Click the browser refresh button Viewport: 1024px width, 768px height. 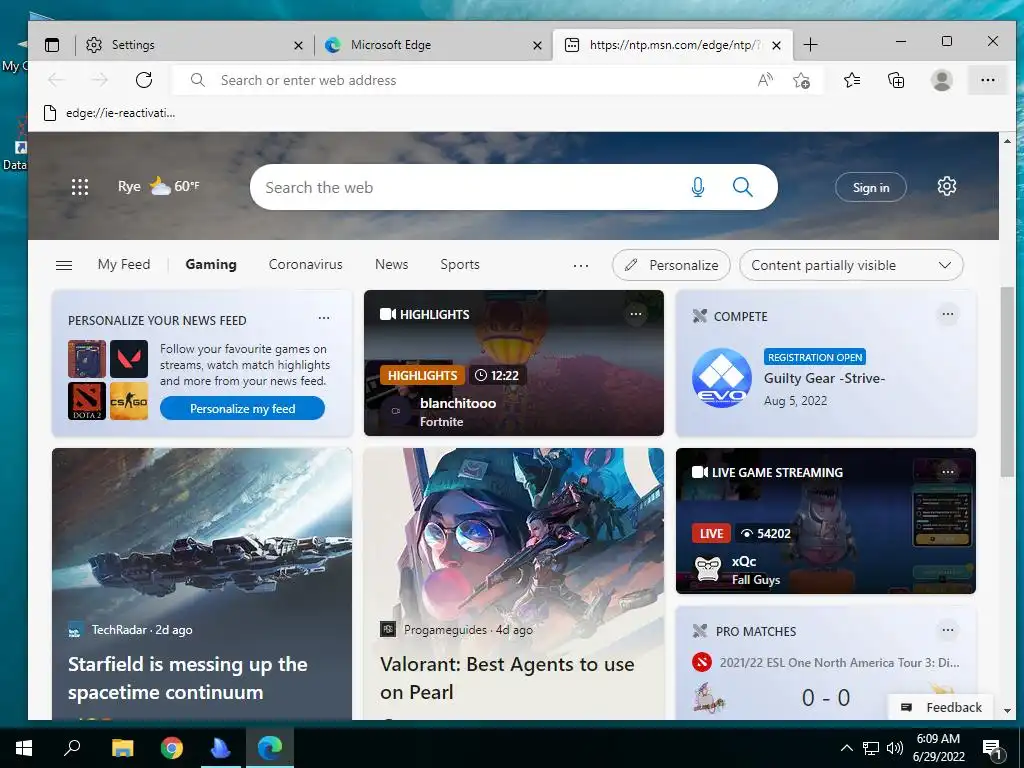(x=144, y=80)
